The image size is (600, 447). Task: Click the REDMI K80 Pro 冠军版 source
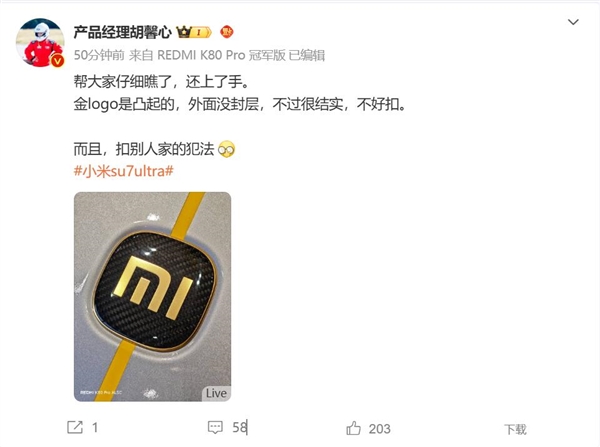[221, 55]
